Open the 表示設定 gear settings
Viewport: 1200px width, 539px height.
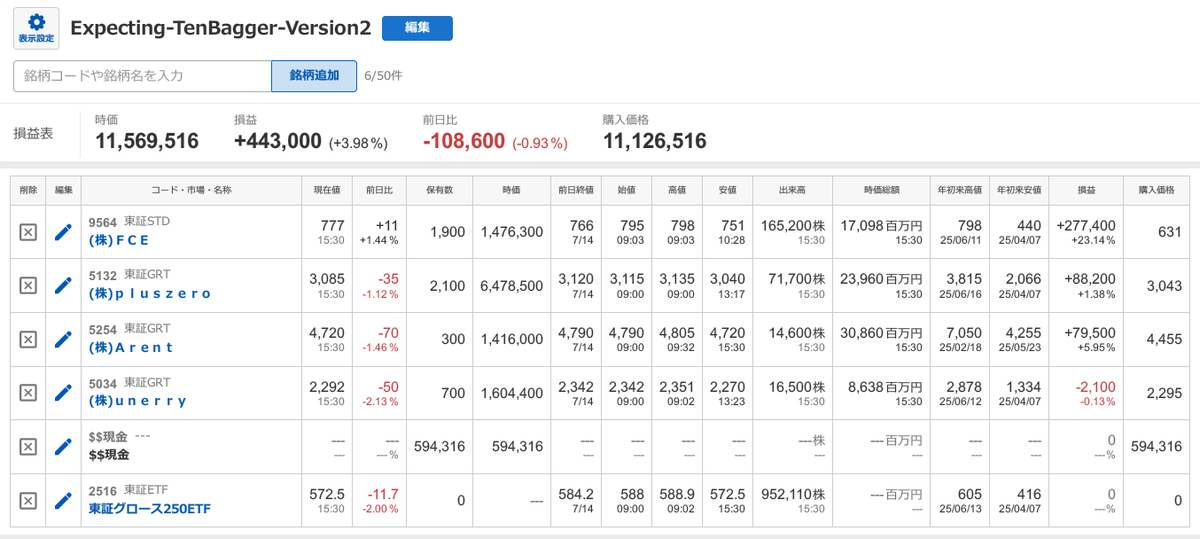click(36, 28)
